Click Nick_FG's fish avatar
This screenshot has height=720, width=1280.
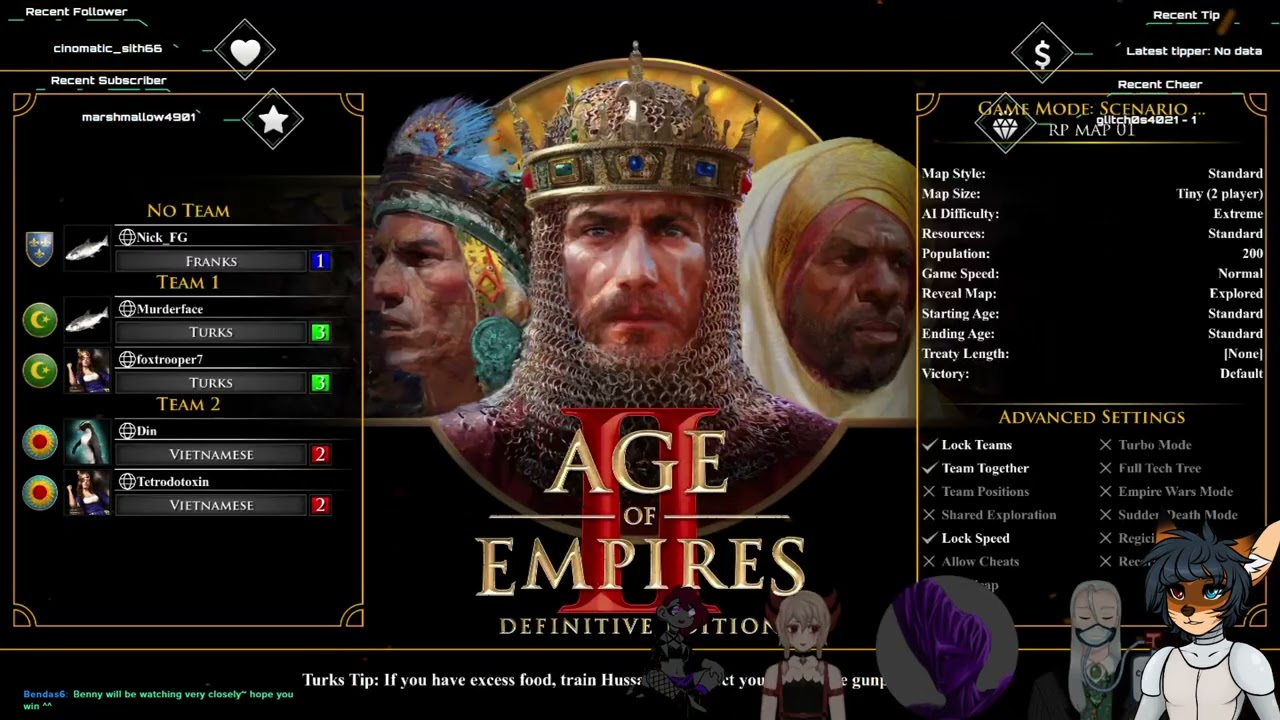[x=87, y=248]
